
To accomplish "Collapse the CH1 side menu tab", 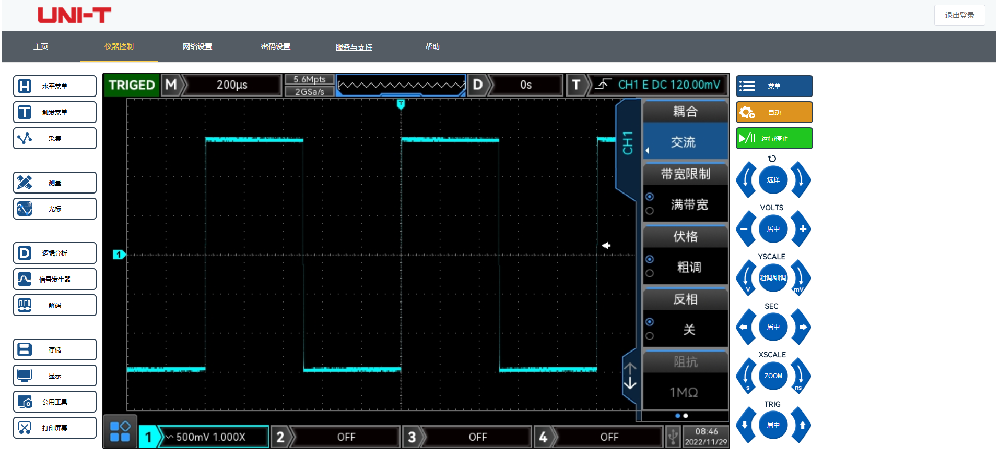I will [627, 142].
